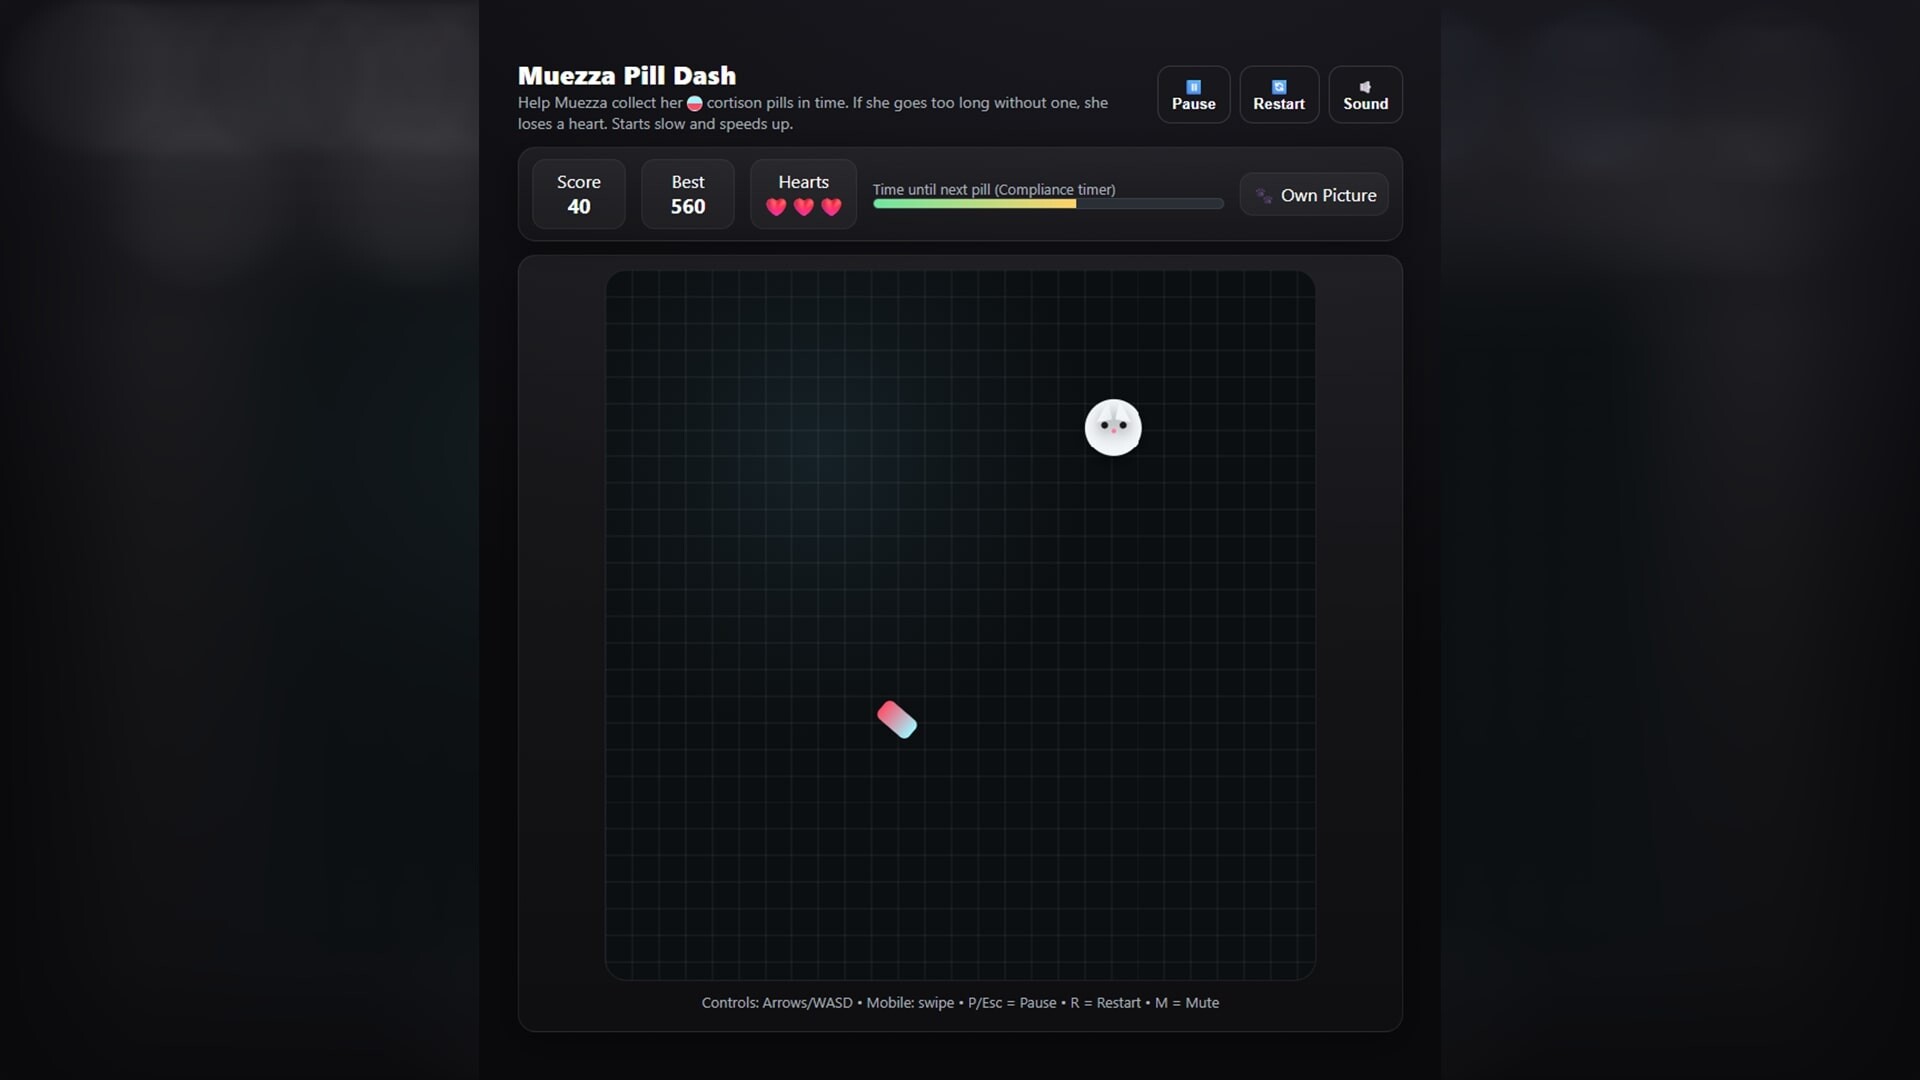This screenshot has height=1080, width=1920.
Task: Click the middle heart in the Hearts box
Action: 803,207
